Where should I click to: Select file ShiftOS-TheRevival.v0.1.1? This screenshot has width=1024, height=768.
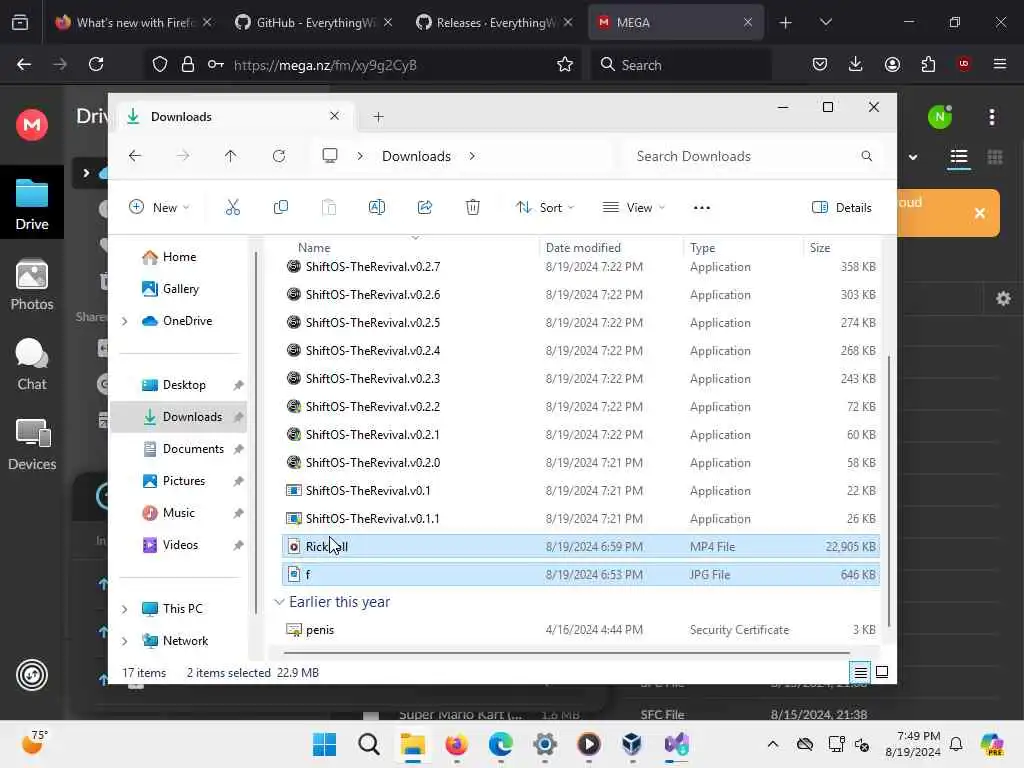(581, 519)
